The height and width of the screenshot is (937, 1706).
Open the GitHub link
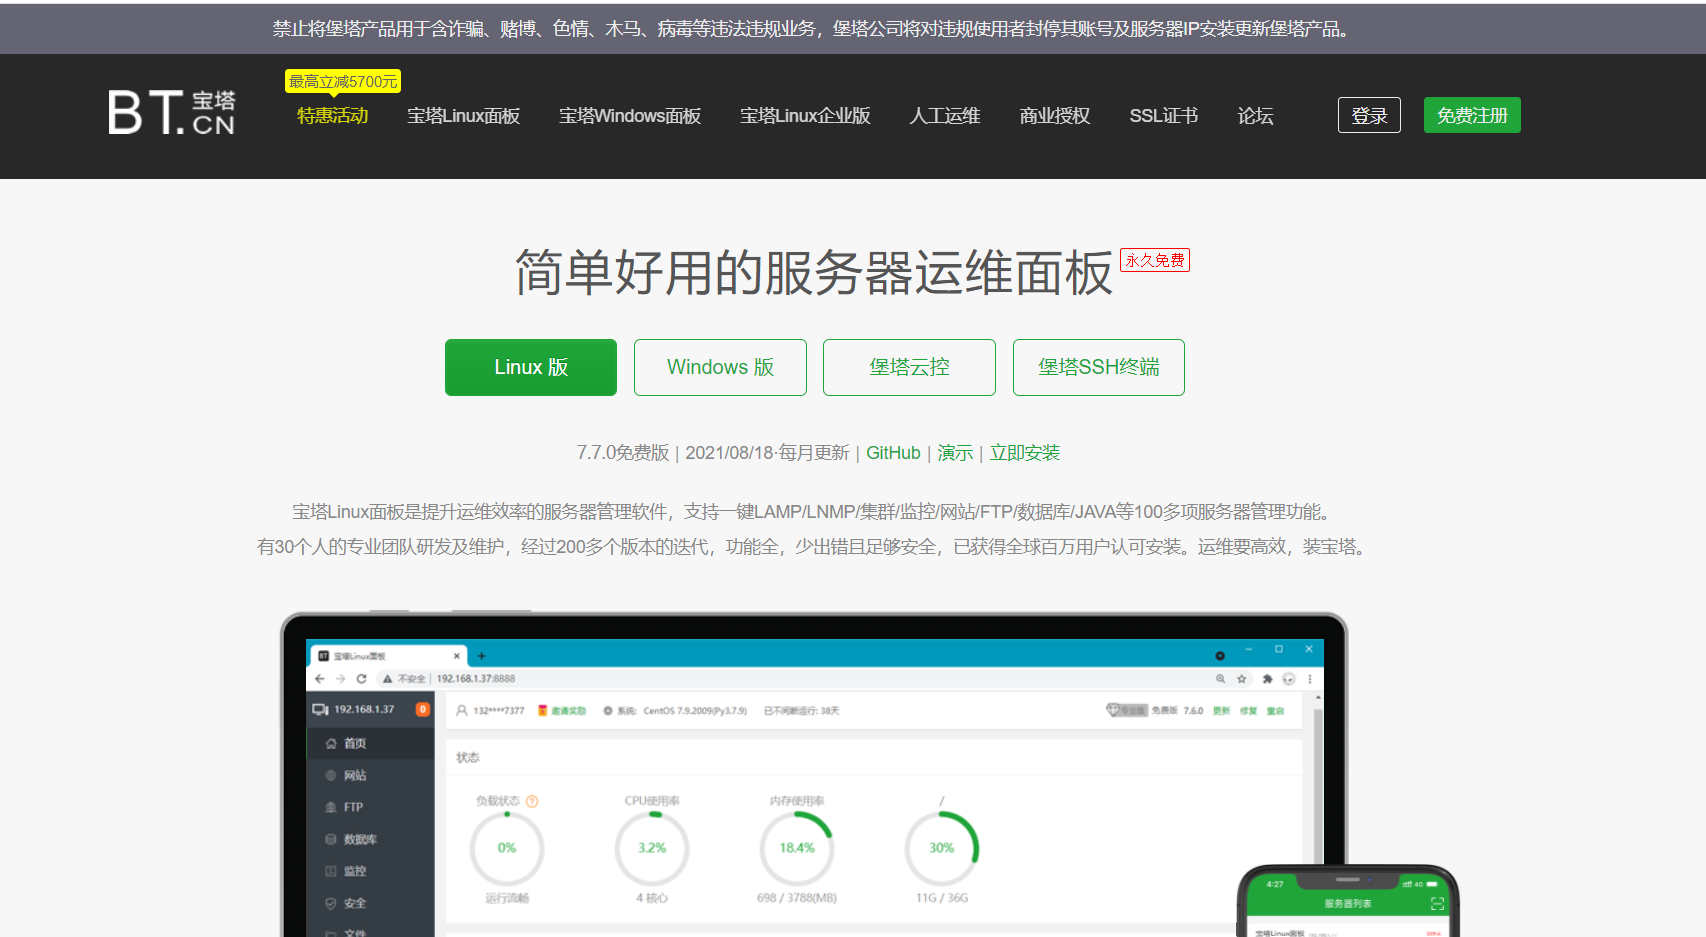pyautogui.click(x=893, y=453)
